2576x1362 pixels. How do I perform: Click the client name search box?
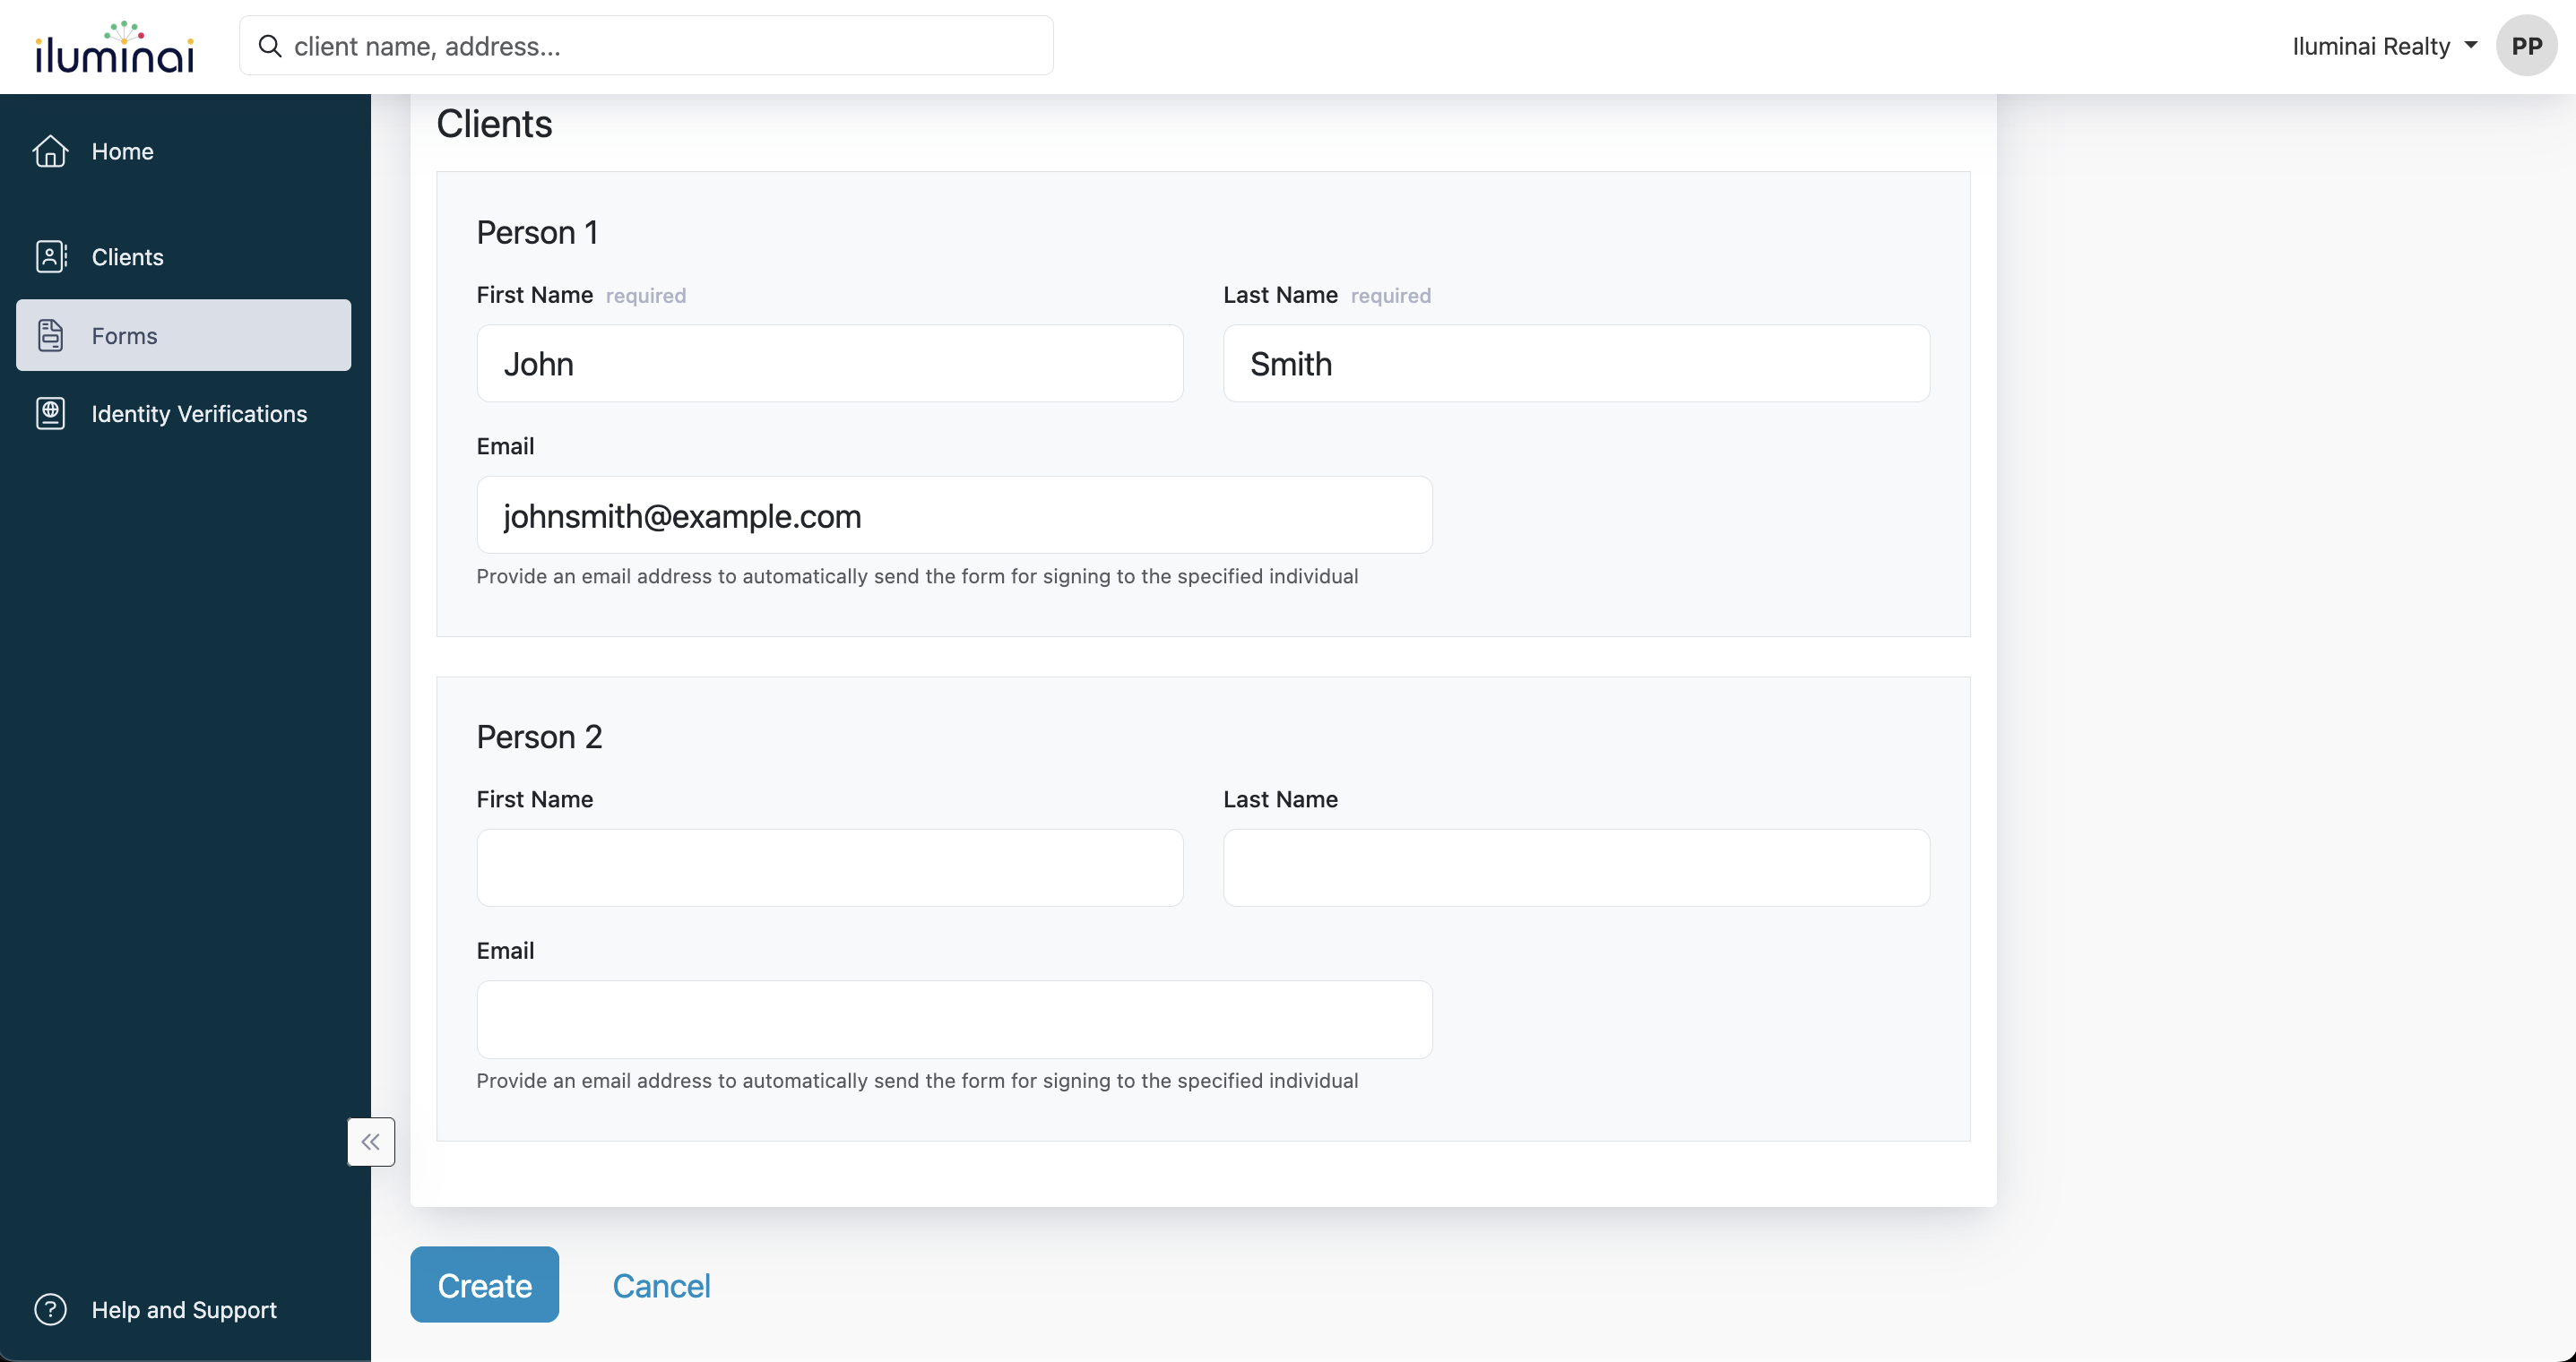pos(660,46)
